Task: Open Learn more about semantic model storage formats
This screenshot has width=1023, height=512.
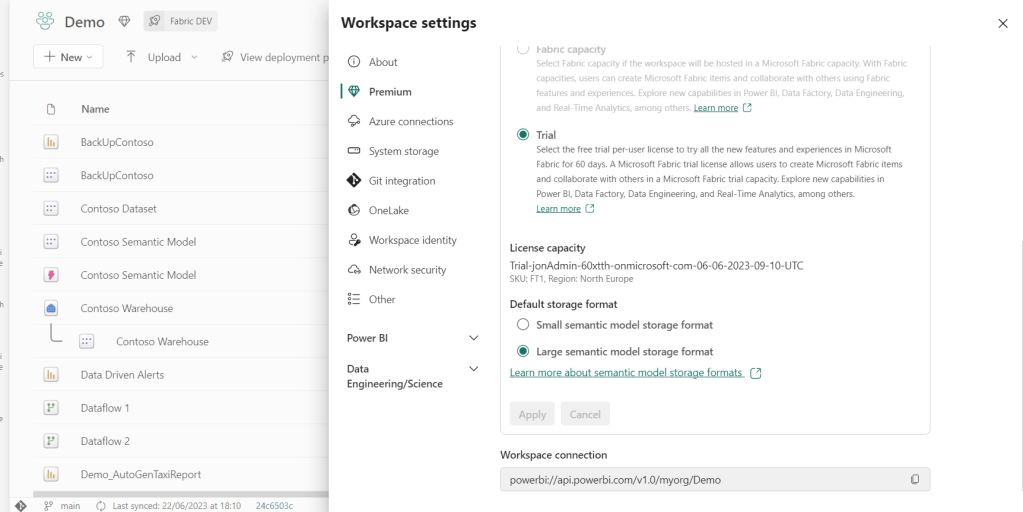Action: tap(626, 373)
